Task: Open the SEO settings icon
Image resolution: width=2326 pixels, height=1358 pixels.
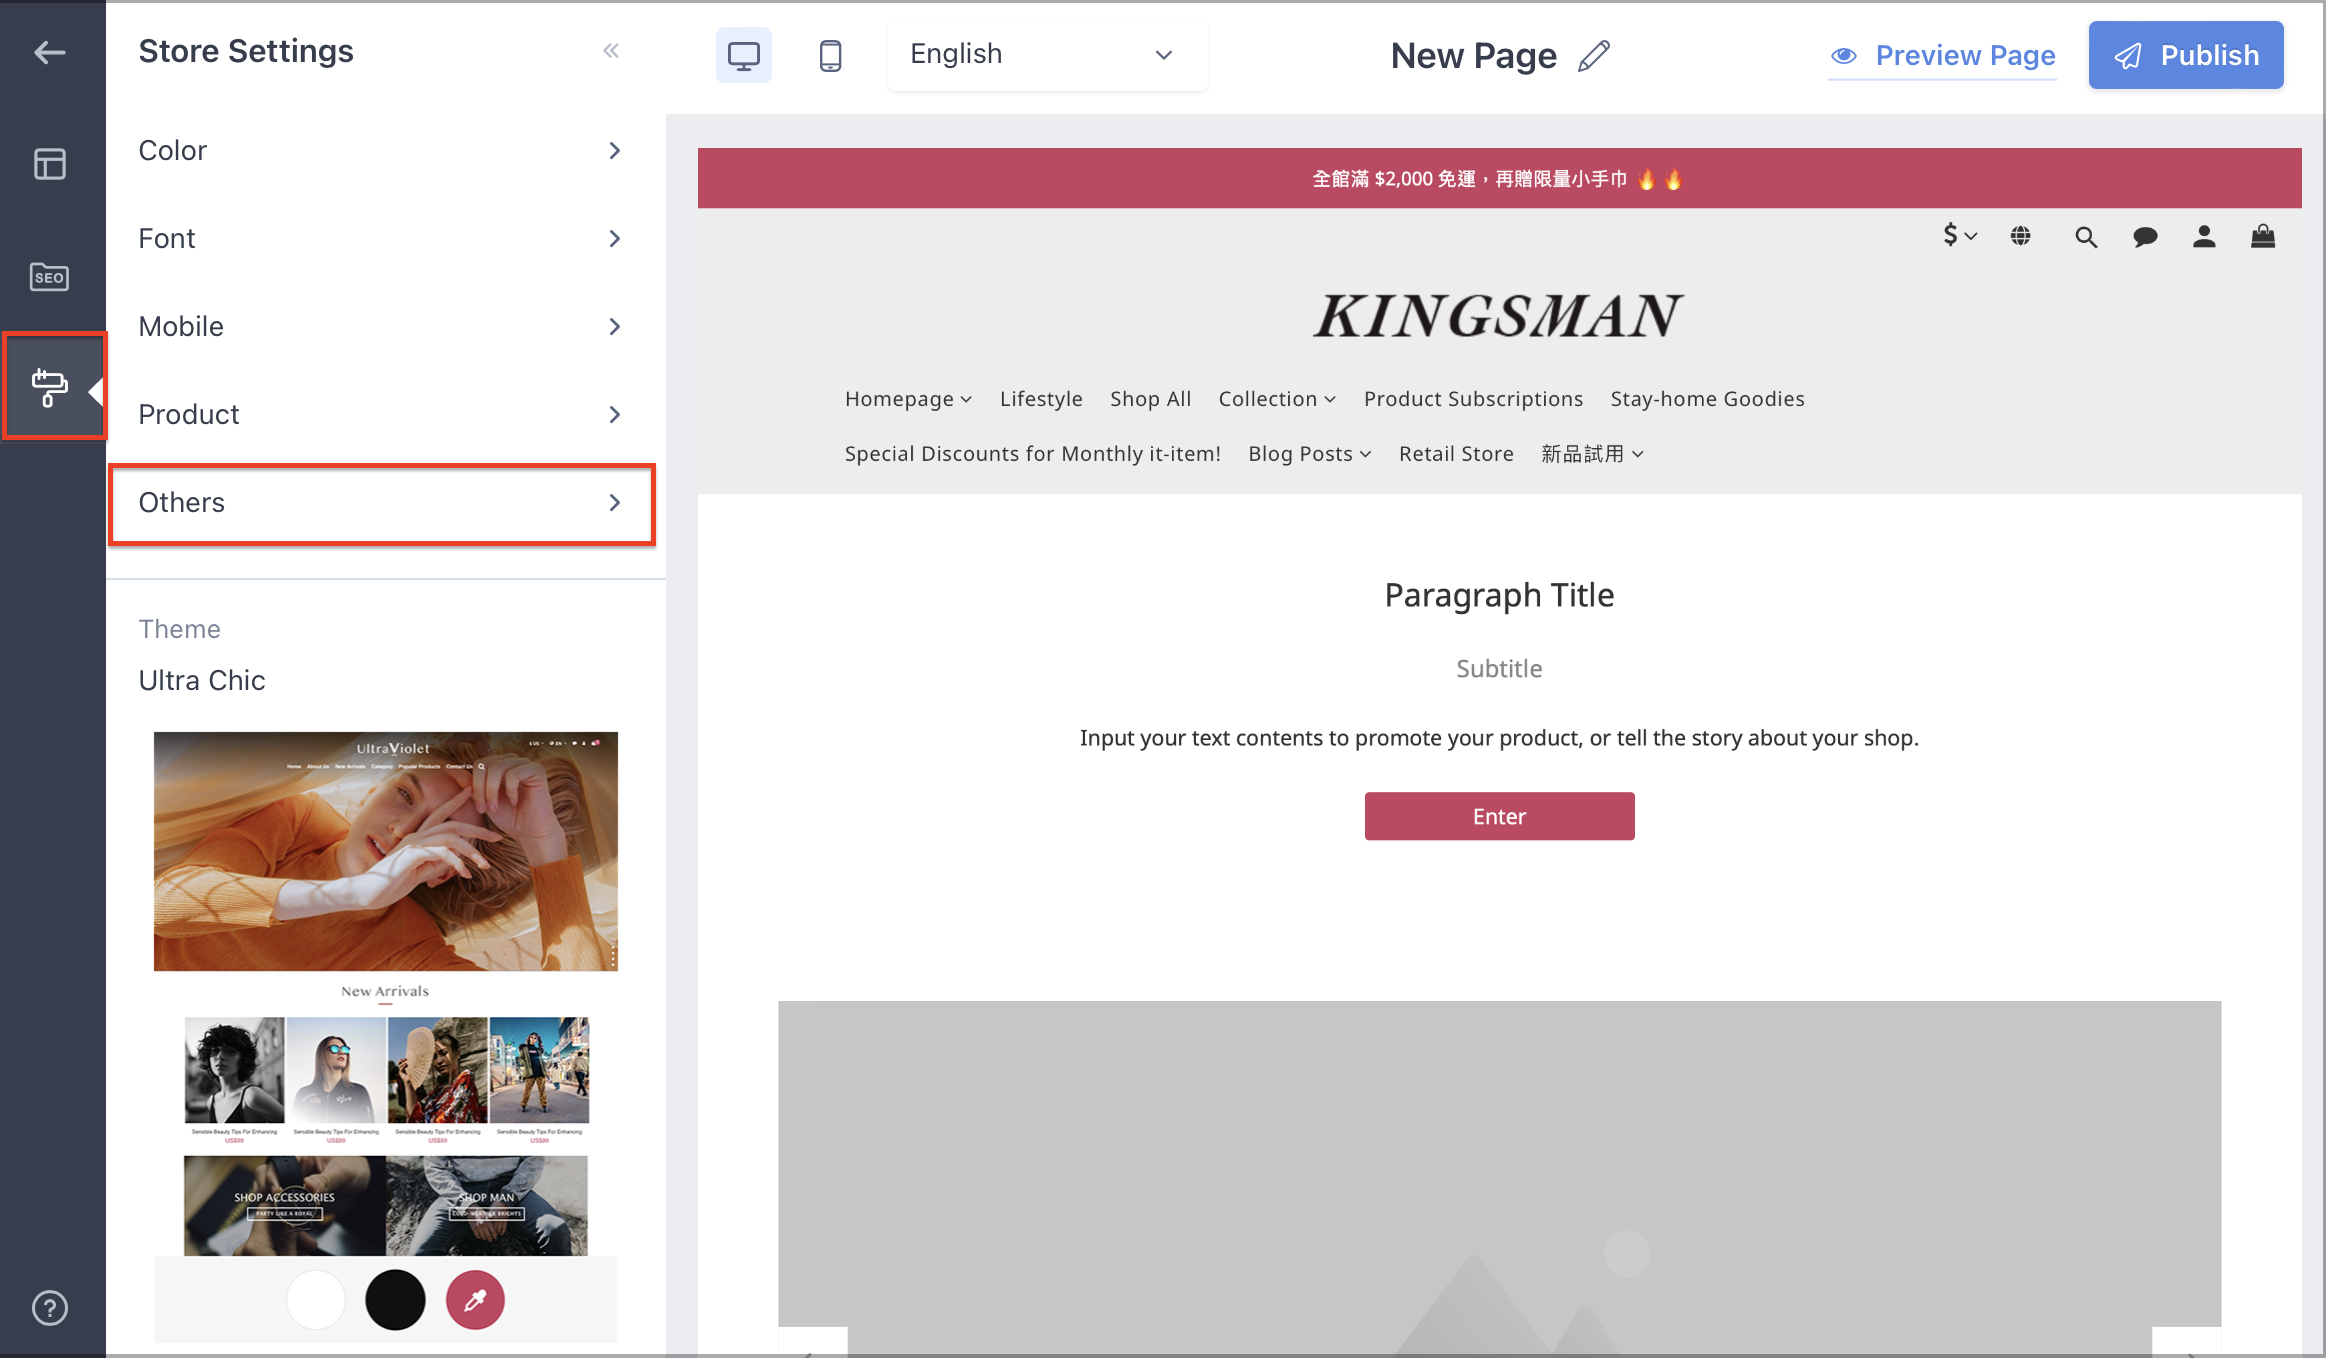Action: pos(50,277)
